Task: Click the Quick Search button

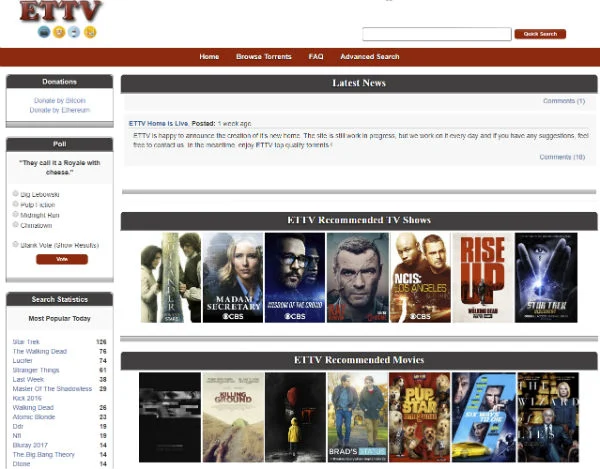Action: pyautogui.click(x=540, y=34)
